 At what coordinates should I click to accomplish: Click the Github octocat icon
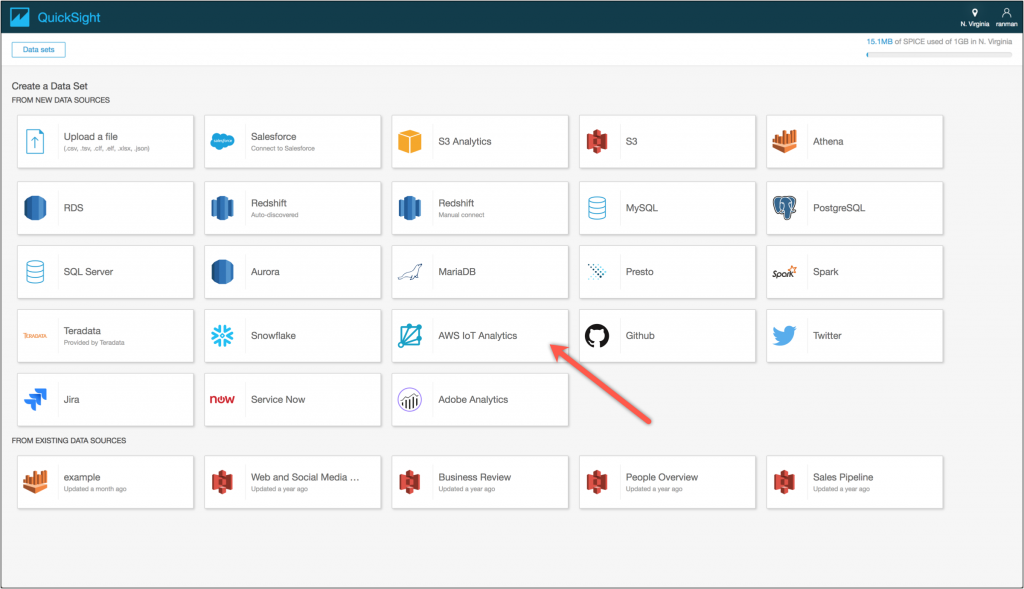pyautogui.click(x=597, y=336)
